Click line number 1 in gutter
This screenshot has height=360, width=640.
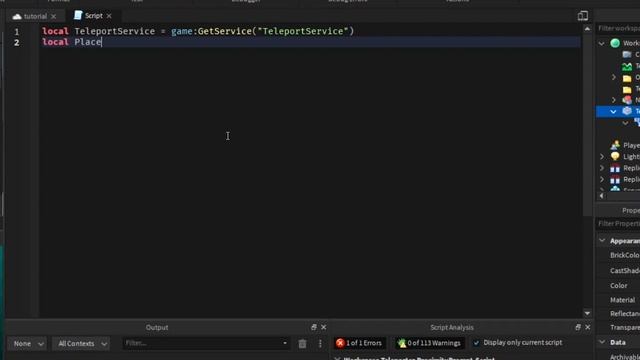17,31
